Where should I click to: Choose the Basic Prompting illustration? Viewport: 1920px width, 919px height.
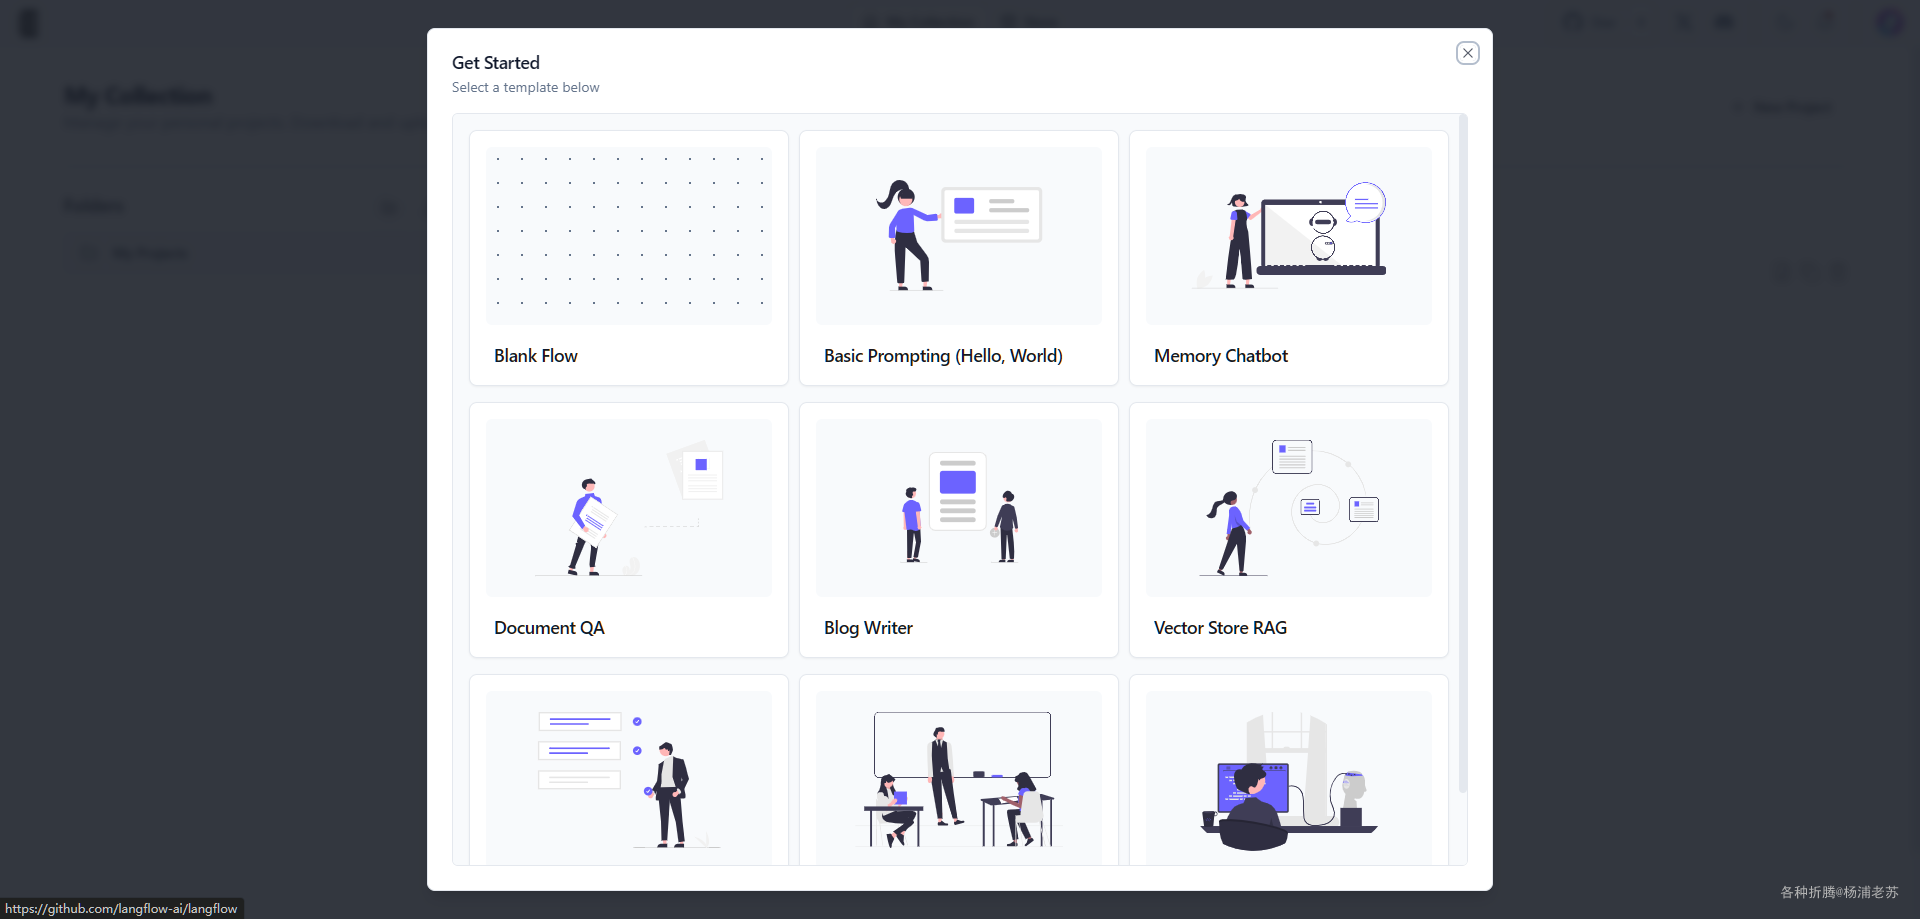(x=959, y=236)
